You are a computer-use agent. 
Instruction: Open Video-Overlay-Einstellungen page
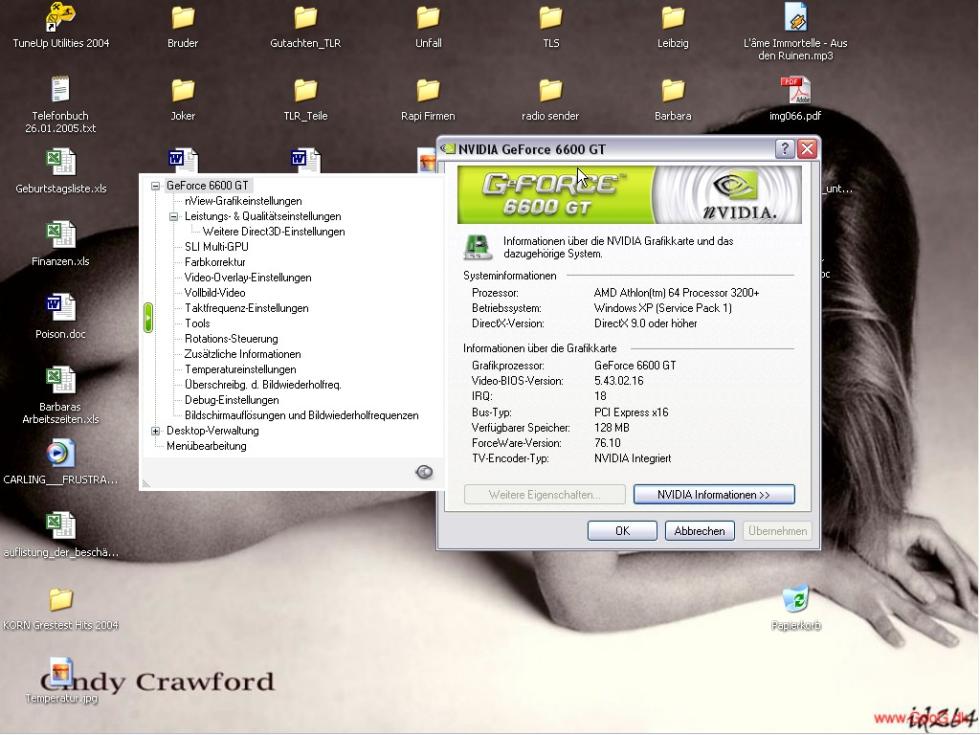[x=248, y=278]
